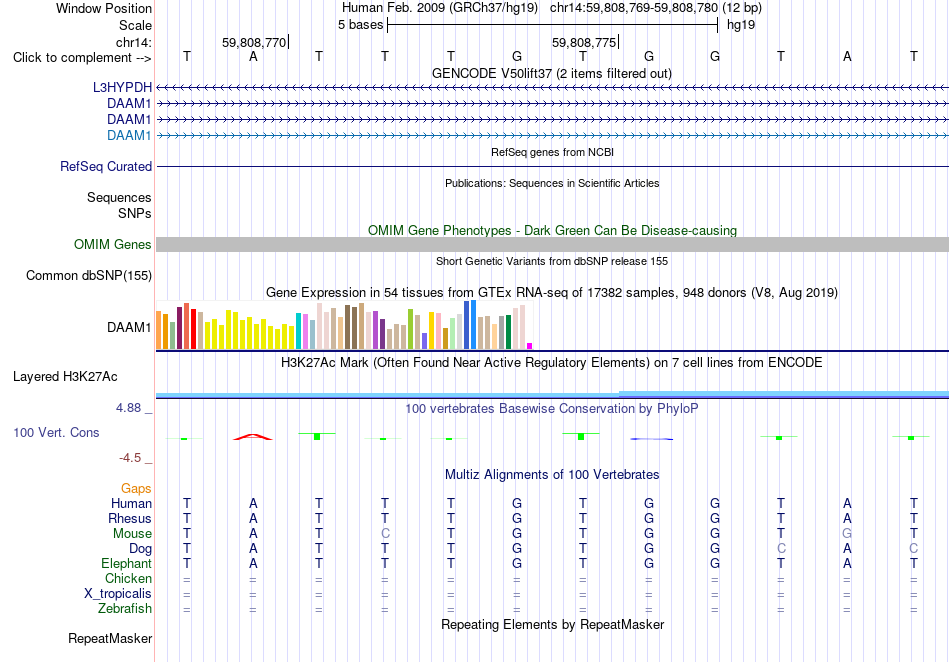
Task: Select the Elephant species label
Action: tap(127, 563)
